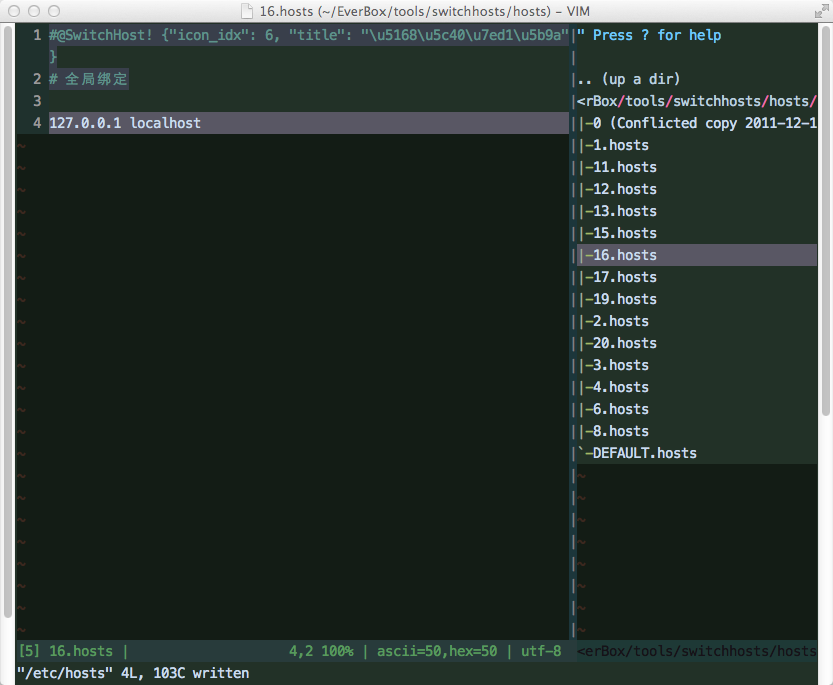Viewport: 833px width, 685px height.
Task: Click the 16.hosts status line label
Action: point(80,651)
